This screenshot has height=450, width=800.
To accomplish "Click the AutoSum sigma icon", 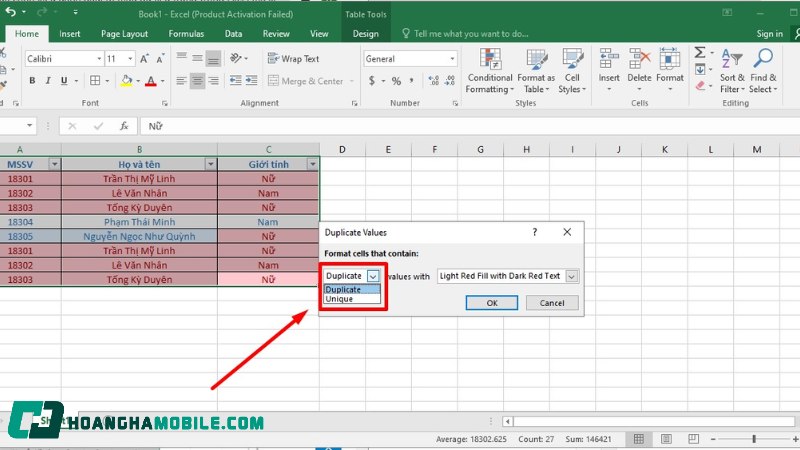I will pos(700,52).
